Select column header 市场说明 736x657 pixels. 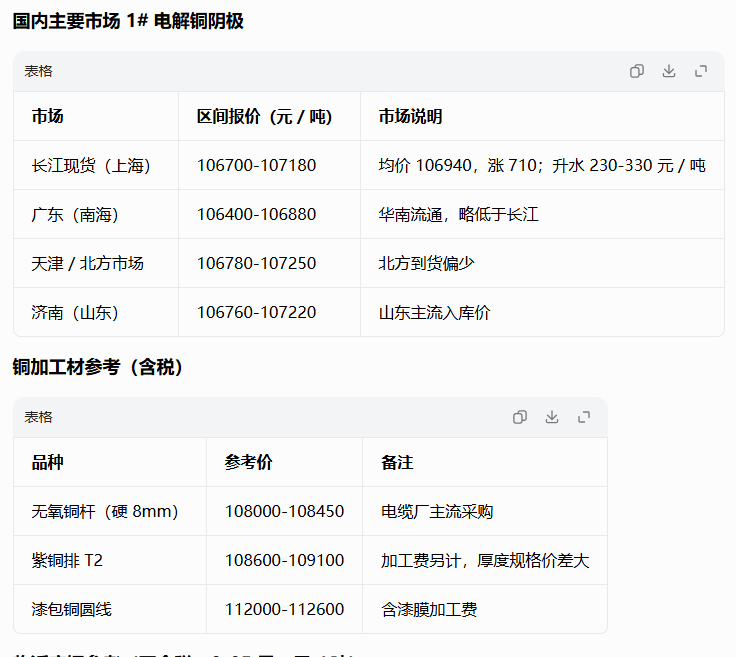[410, 116]
